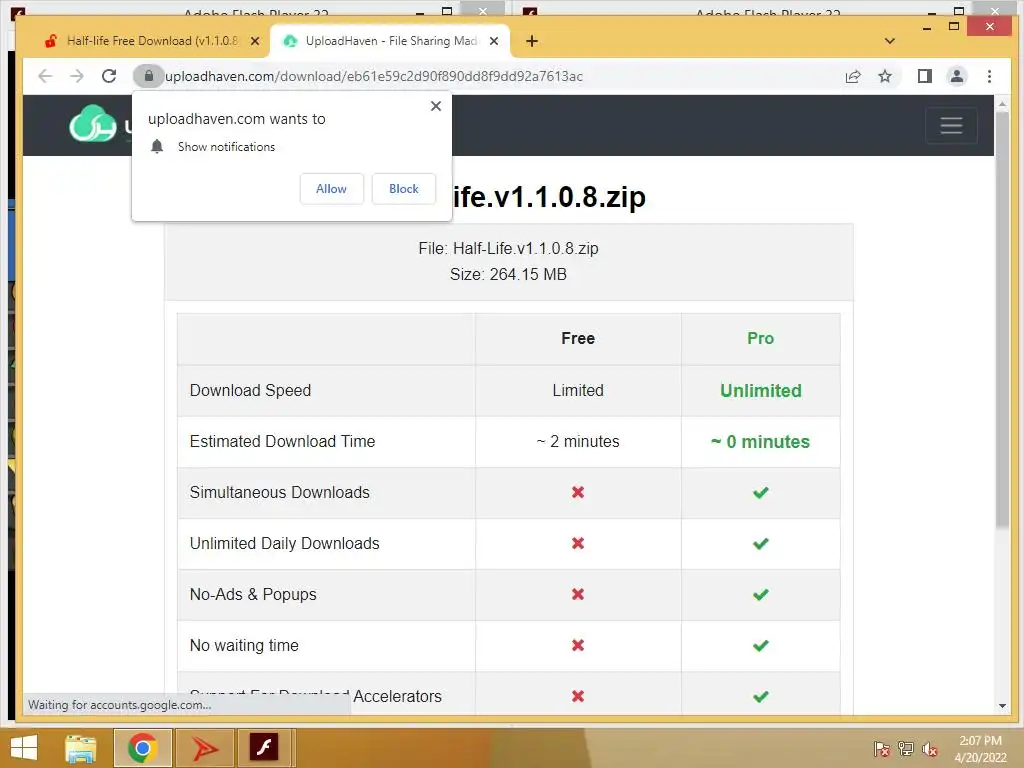1024x768 pixels.
Task: Click the '~ 2 minutes' Free estimate
Action: (x=578, y=441)
